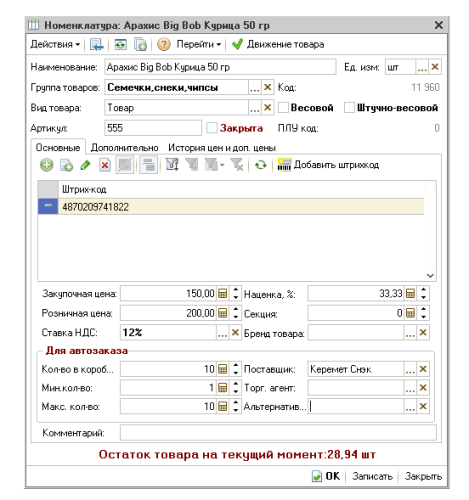Open calculator for Розничная цена
Image resolution: width=469 pixels, height=500 pixels.
click(x=223, y=313)
